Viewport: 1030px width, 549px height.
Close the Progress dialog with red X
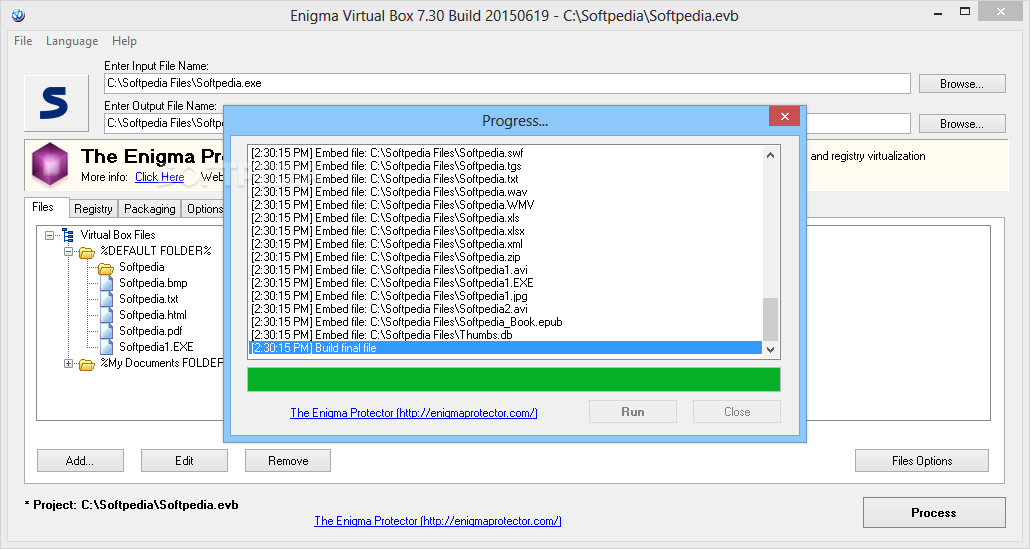coord(783,117)
